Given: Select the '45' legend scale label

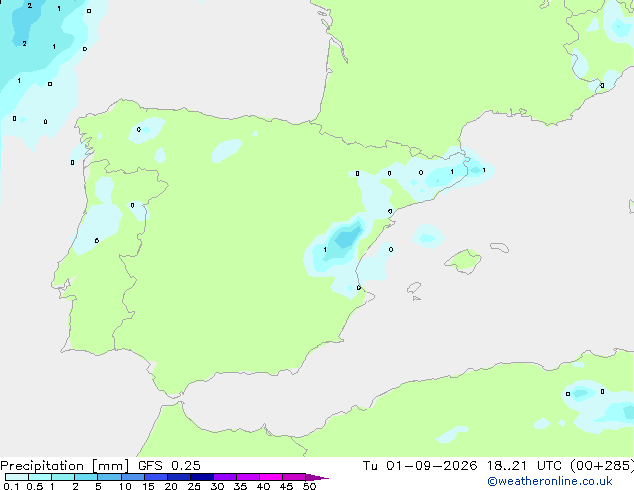Looking at the screenshot, I should pyautogui.click(x=286, y=486).
